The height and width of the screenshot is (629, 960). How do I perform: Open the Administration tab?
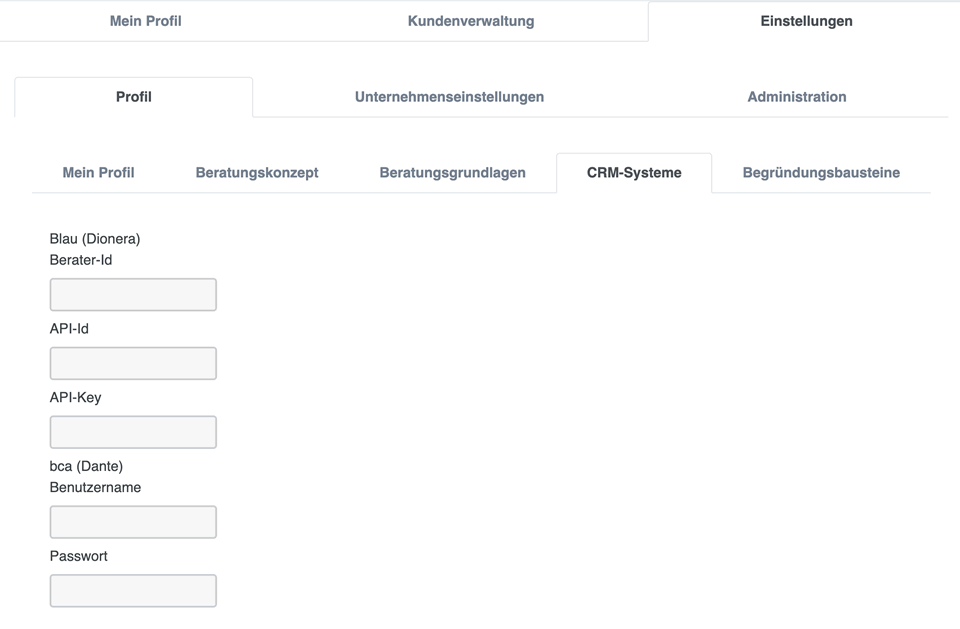797,97
